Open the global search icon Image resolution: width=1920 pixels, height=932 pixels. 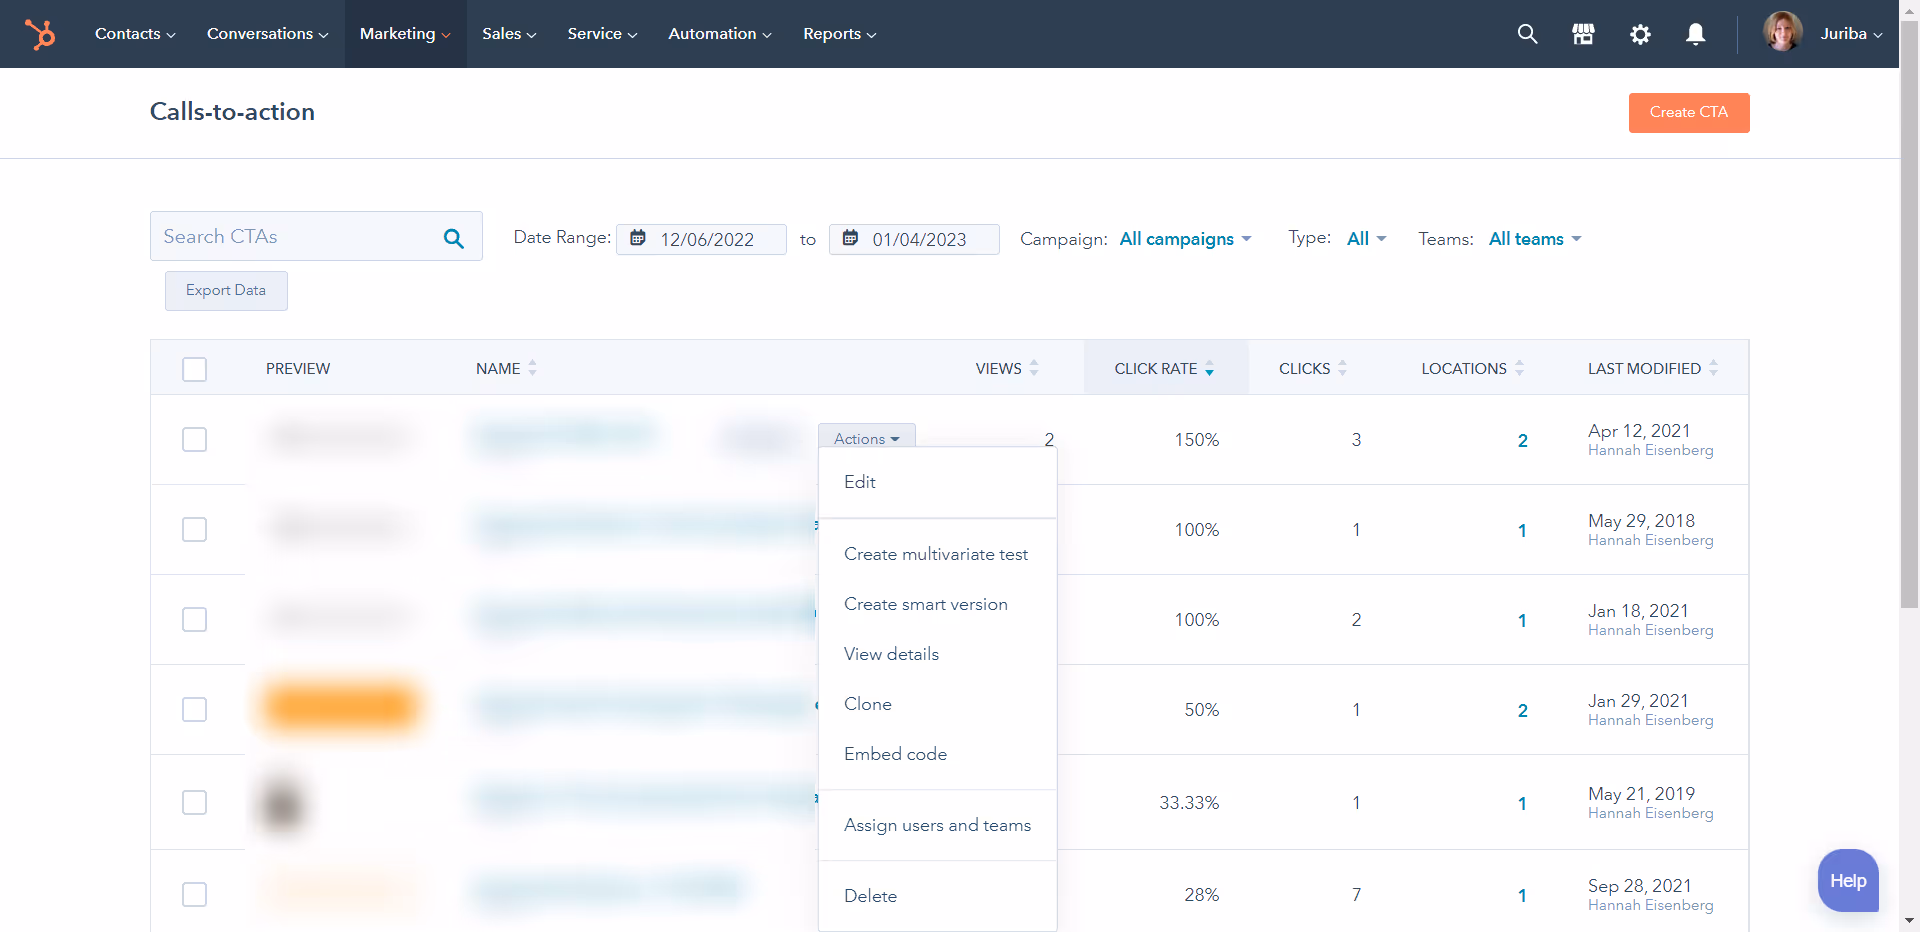pos(1527,34)
